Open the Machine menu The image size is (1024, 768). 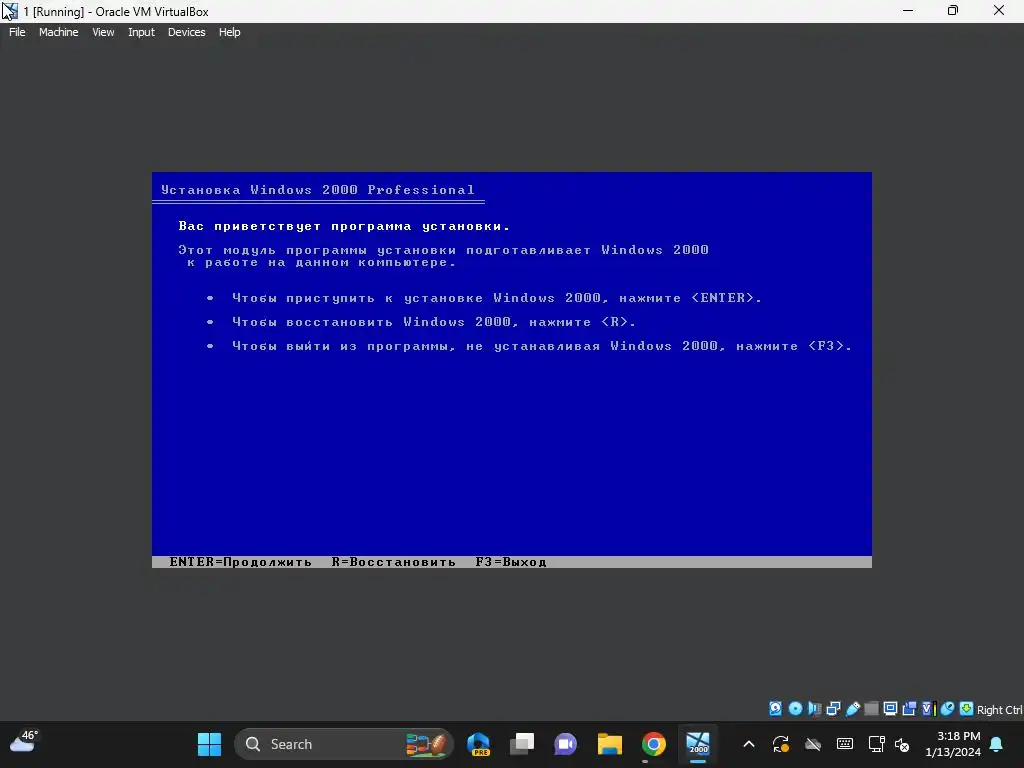58,32
